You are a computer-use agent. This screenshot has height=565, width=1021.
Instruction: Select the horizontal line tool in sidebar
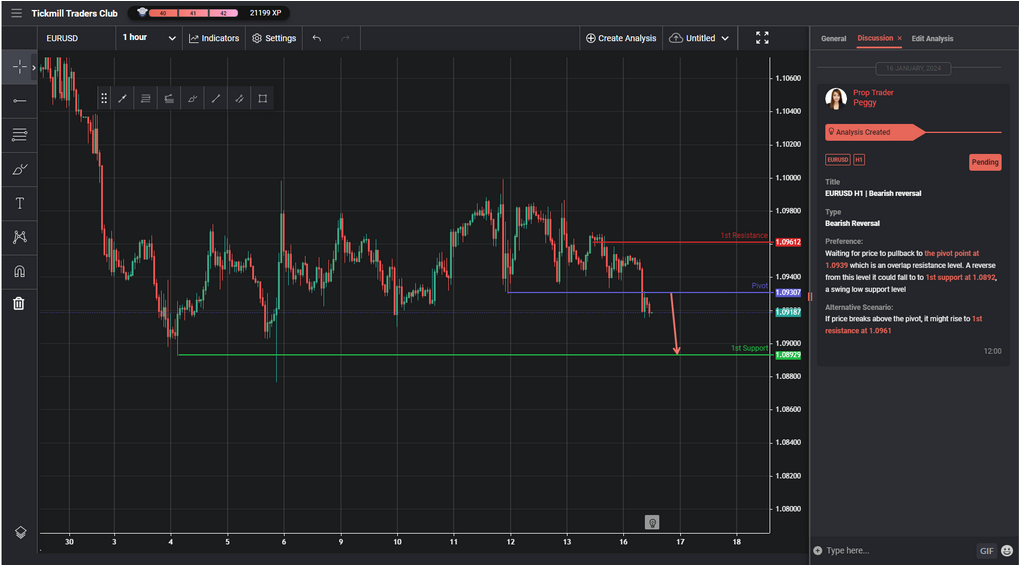coord(19,100)
